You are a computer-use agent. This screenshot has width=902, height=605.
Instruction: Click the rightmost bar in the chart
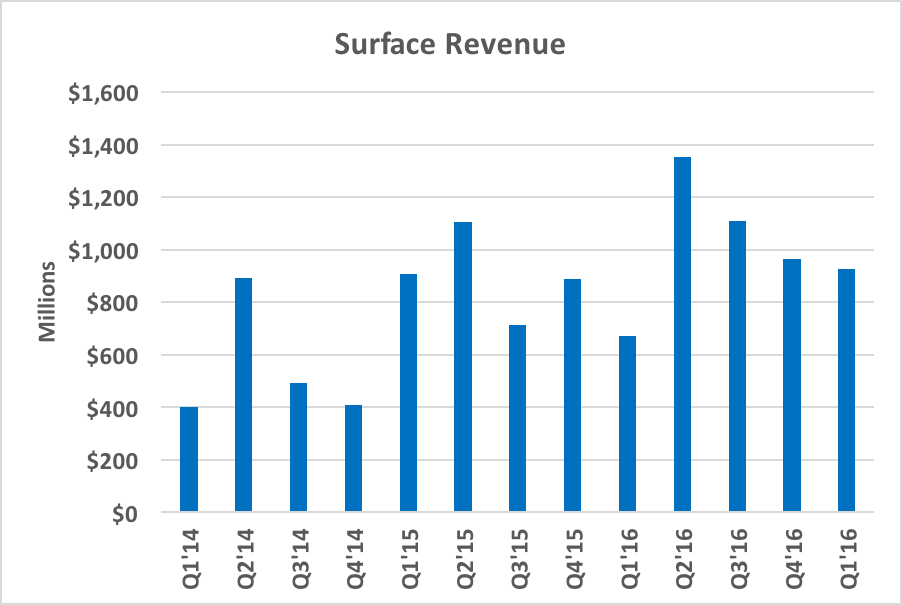coord(847,391)
